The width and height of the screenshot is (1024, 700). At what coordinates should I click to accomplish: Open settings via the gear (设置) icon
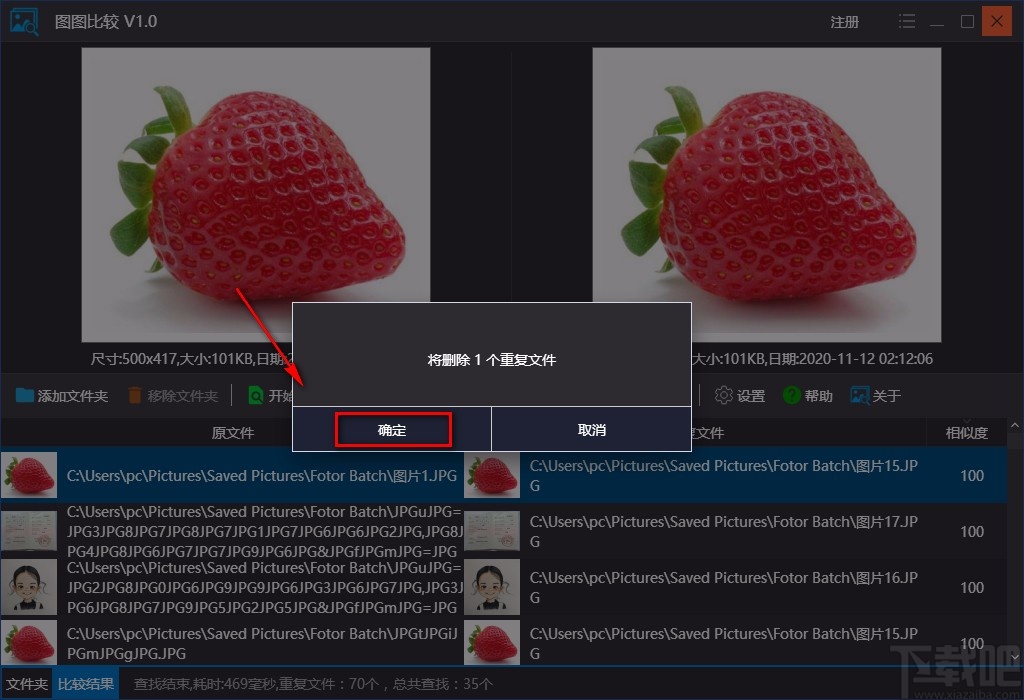pos(723,395)
